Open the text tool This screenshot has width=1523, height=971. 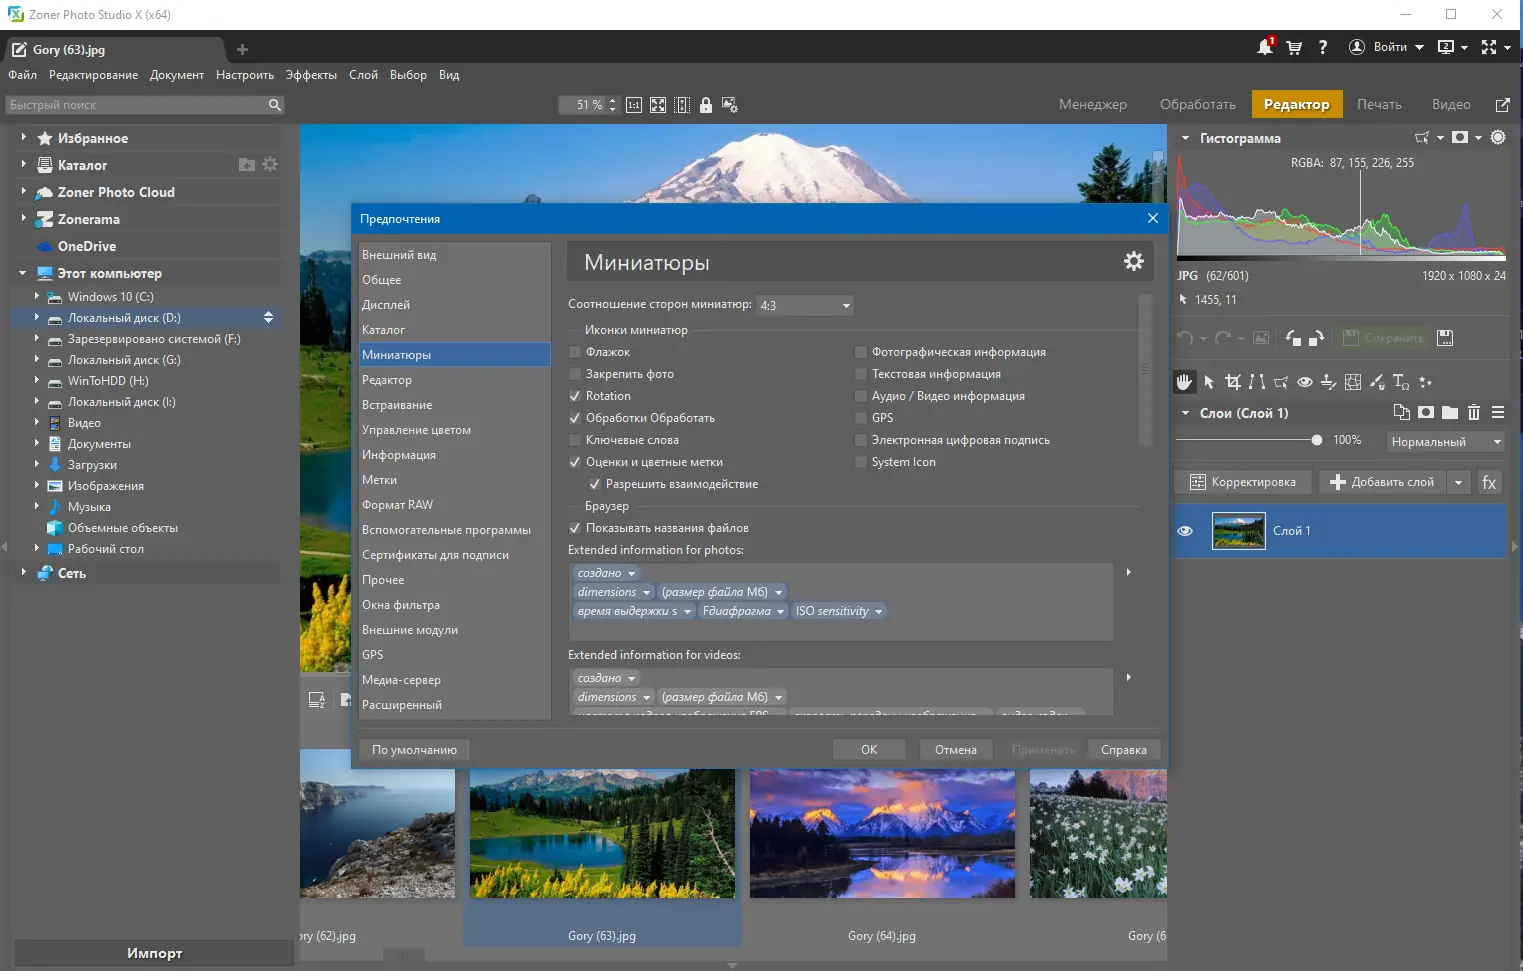tap(1401, 382)
